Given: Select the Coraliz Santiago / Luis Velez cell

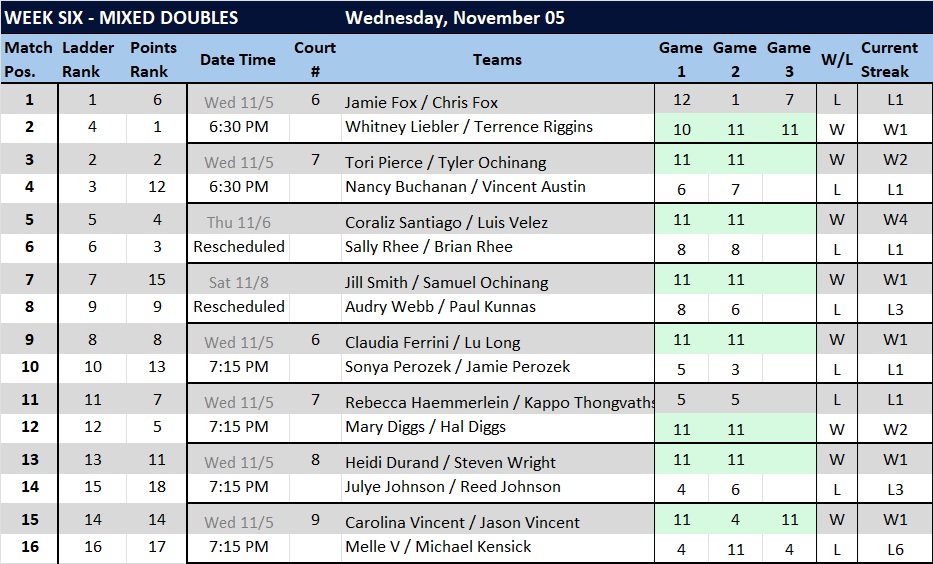Looking at the screenshot, I should tap(446, 222).
